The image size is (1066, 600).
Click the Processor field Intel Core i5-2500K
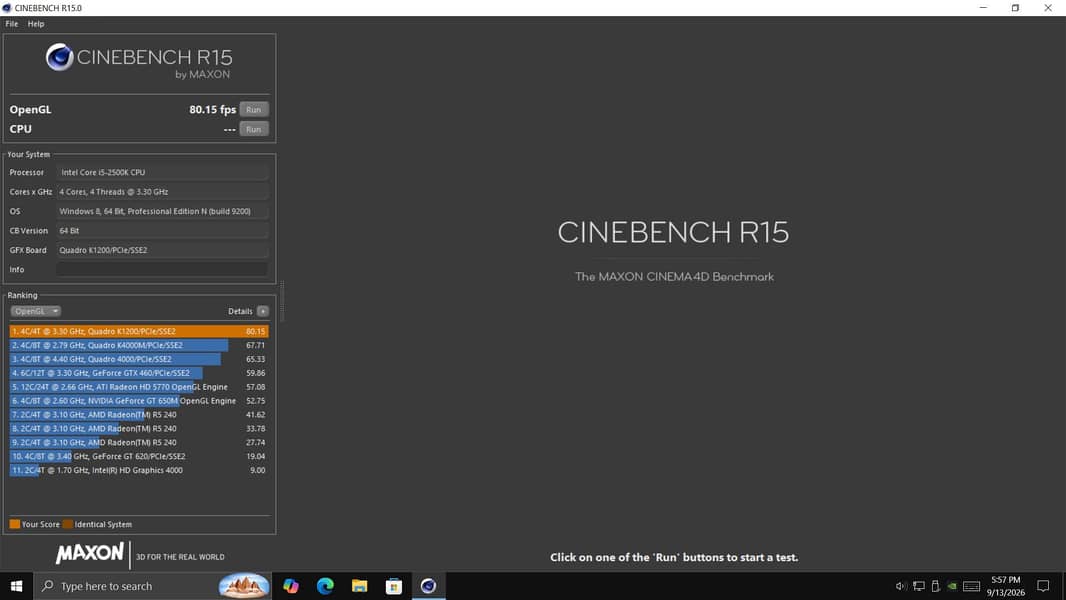tap(162, 173)
